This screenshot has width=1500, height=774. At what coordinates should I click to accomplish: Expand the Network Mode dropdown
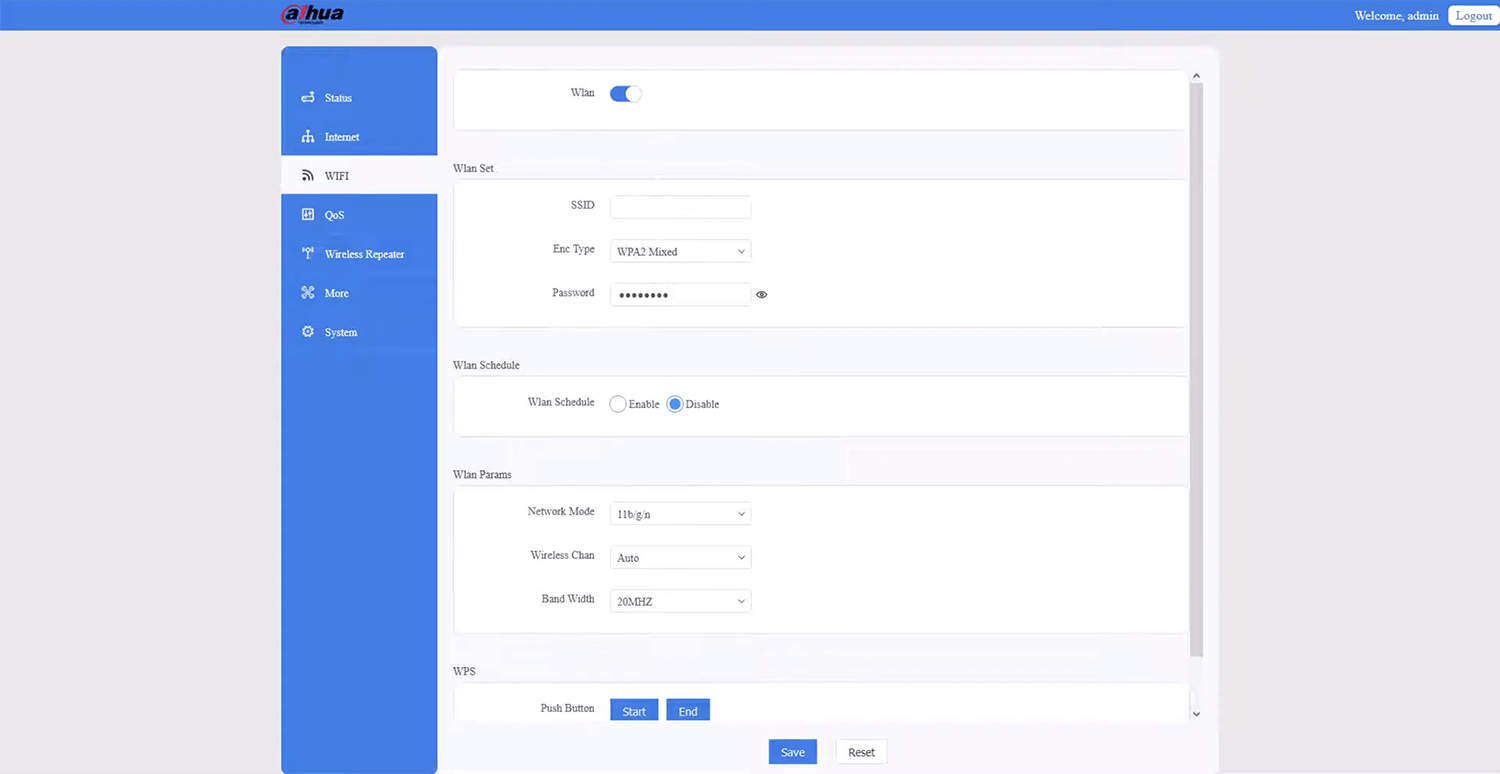[x=680, y=514]
